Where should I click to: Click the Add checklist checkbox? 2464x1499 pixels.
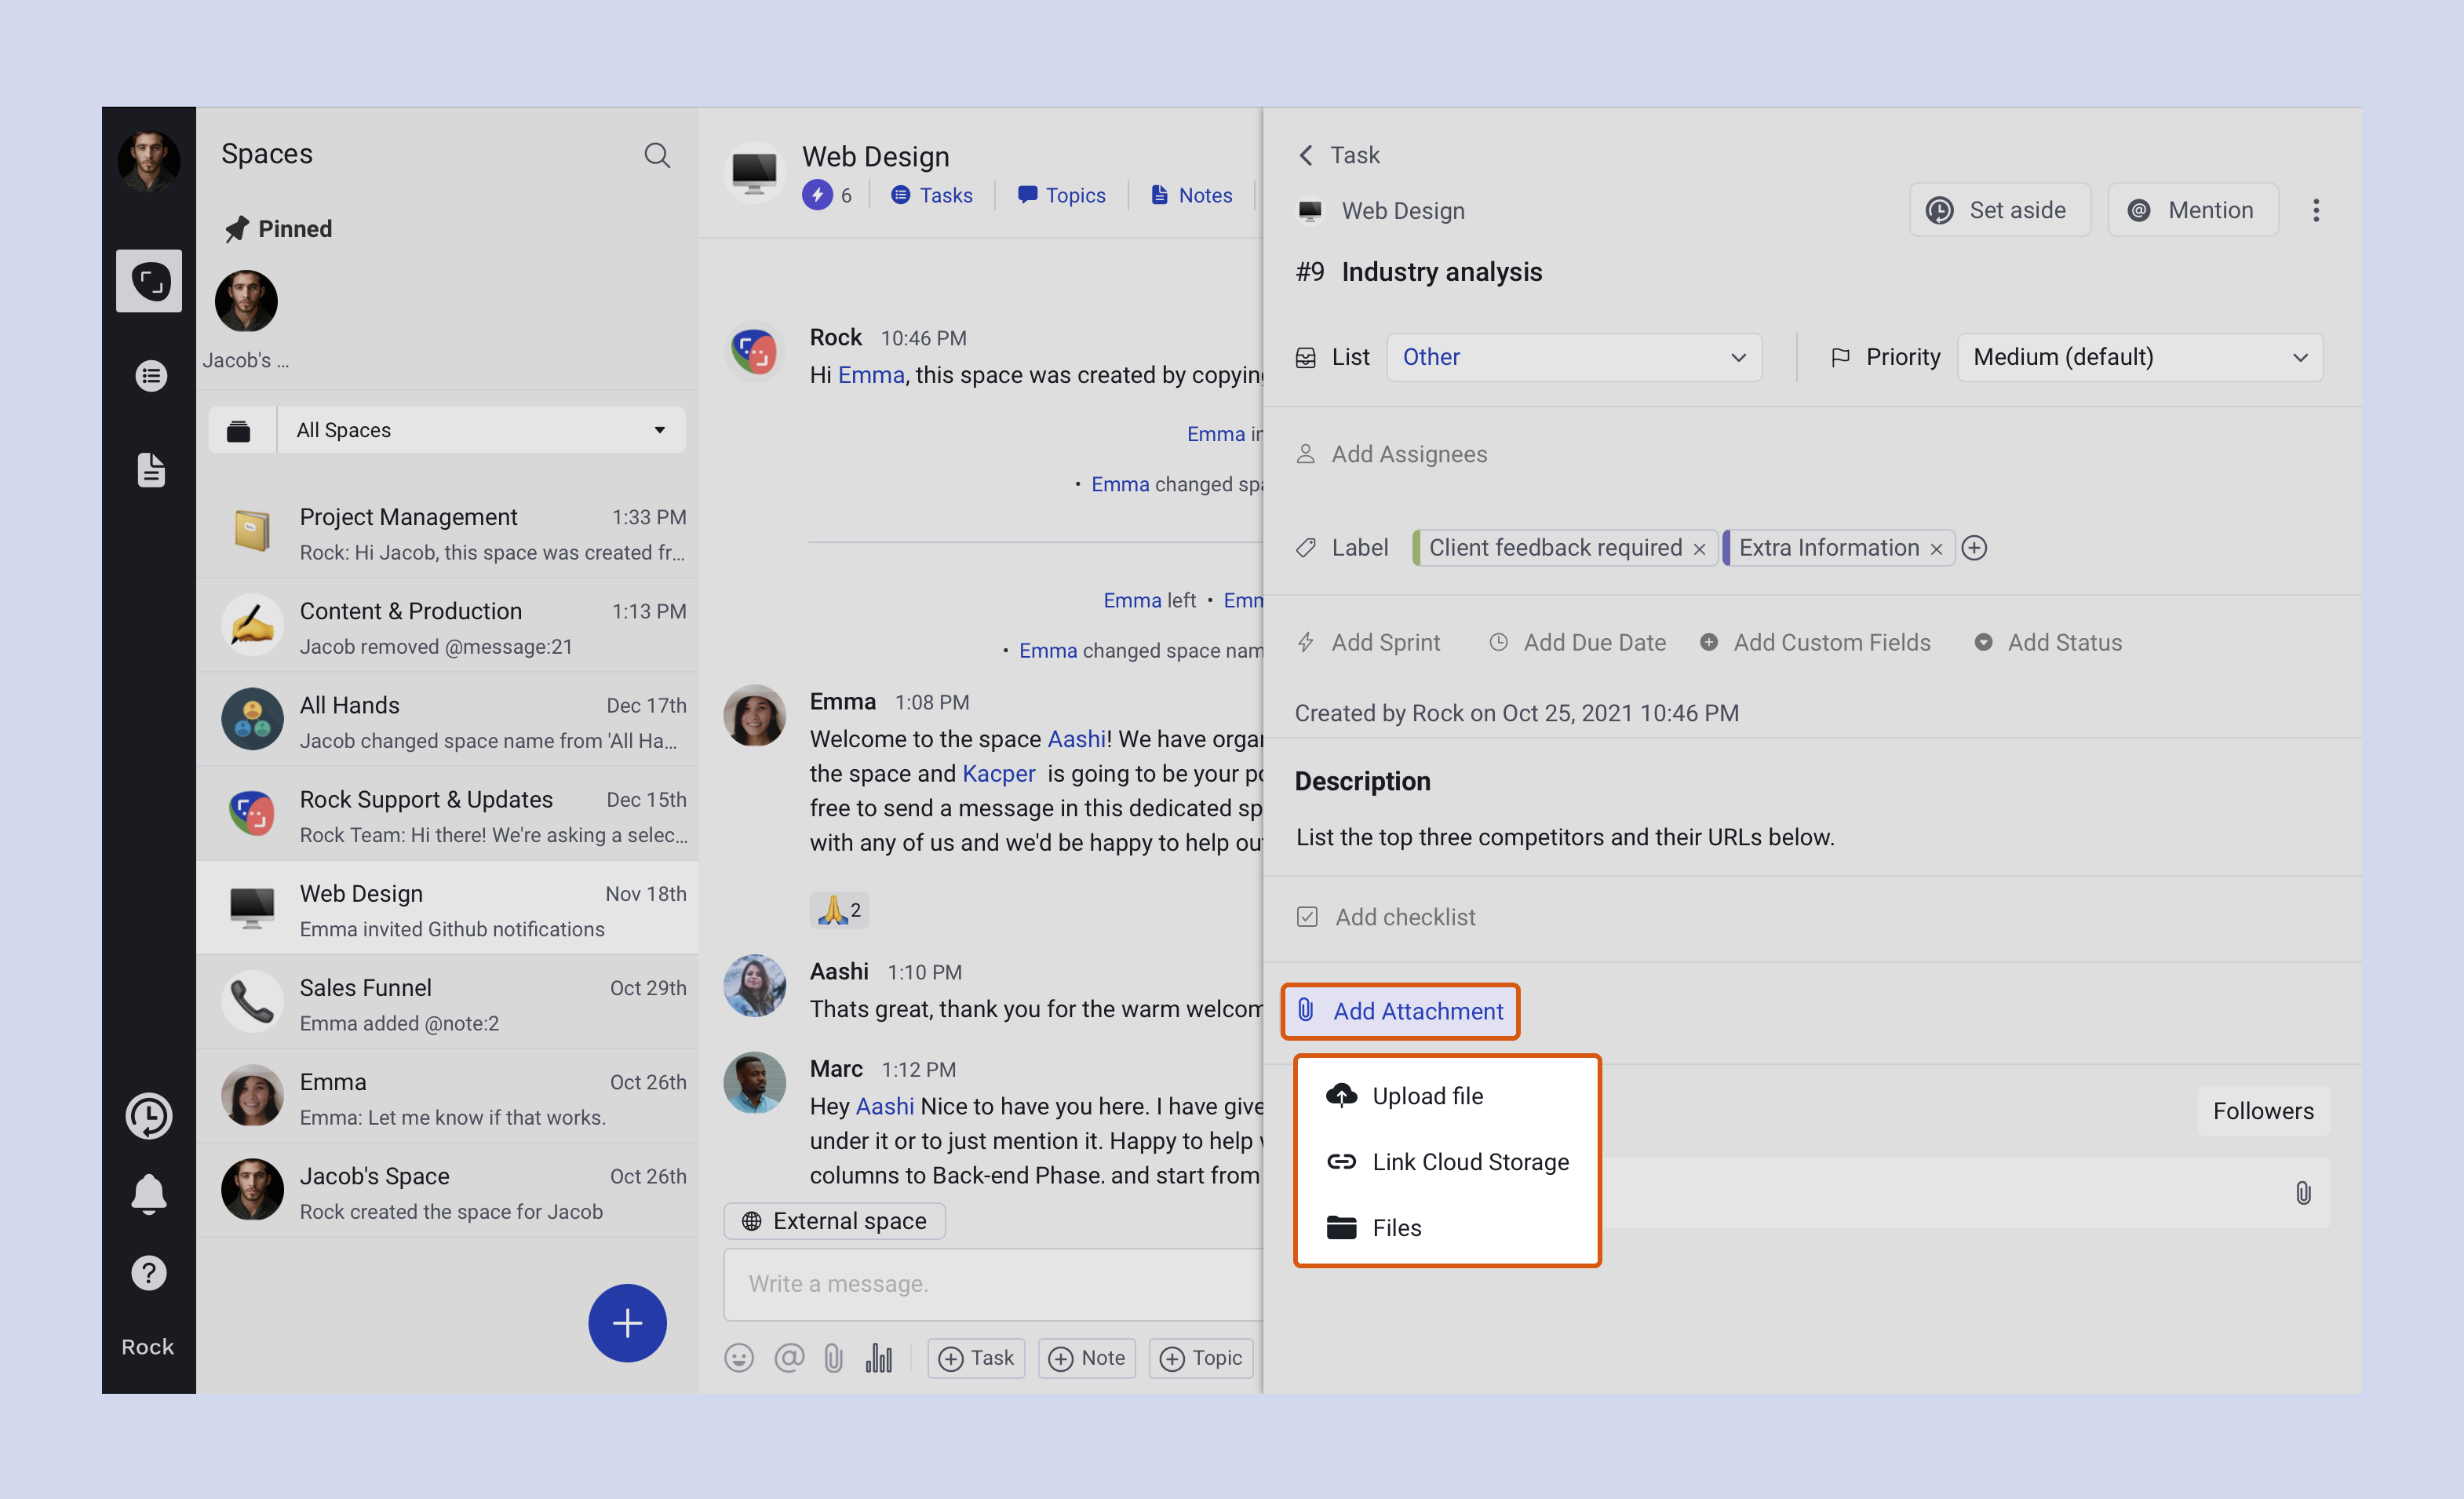tap(1307, 917)
